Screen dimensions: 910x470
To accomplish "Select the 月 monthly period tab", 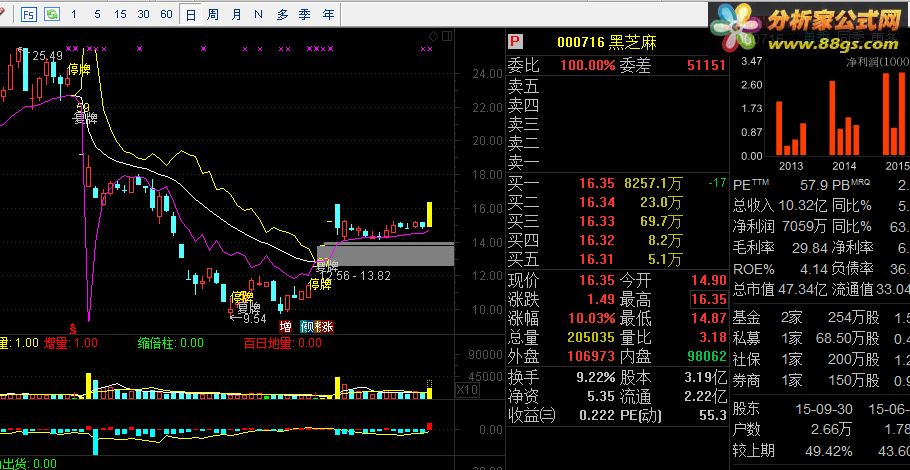I will click(x=236, y=15).
